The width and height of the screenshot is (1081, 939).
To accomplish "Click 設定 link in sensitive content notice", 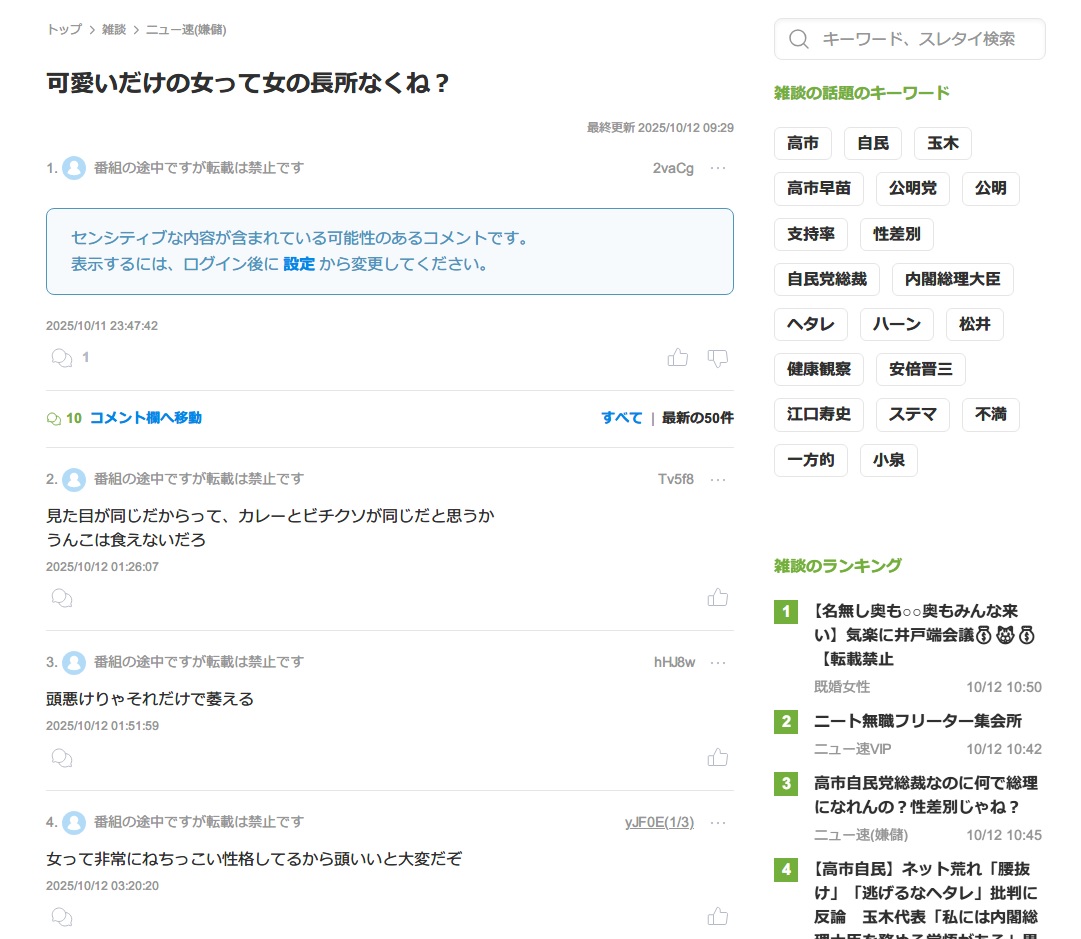I will pyautogui.click(x=298, y=264).
